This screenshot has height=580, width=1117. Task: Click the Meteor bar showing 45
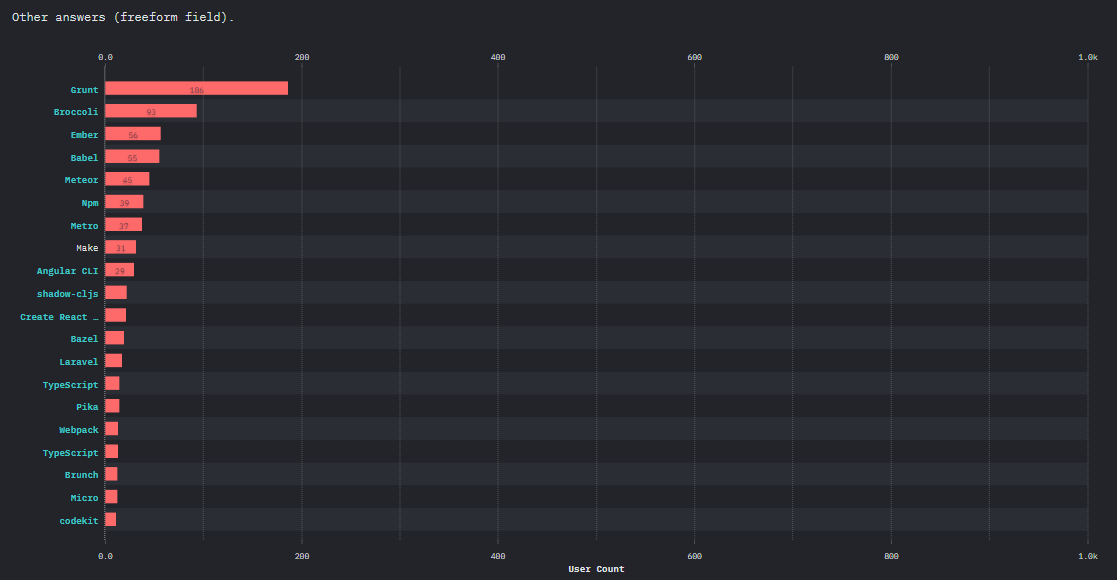click(128, 179)
